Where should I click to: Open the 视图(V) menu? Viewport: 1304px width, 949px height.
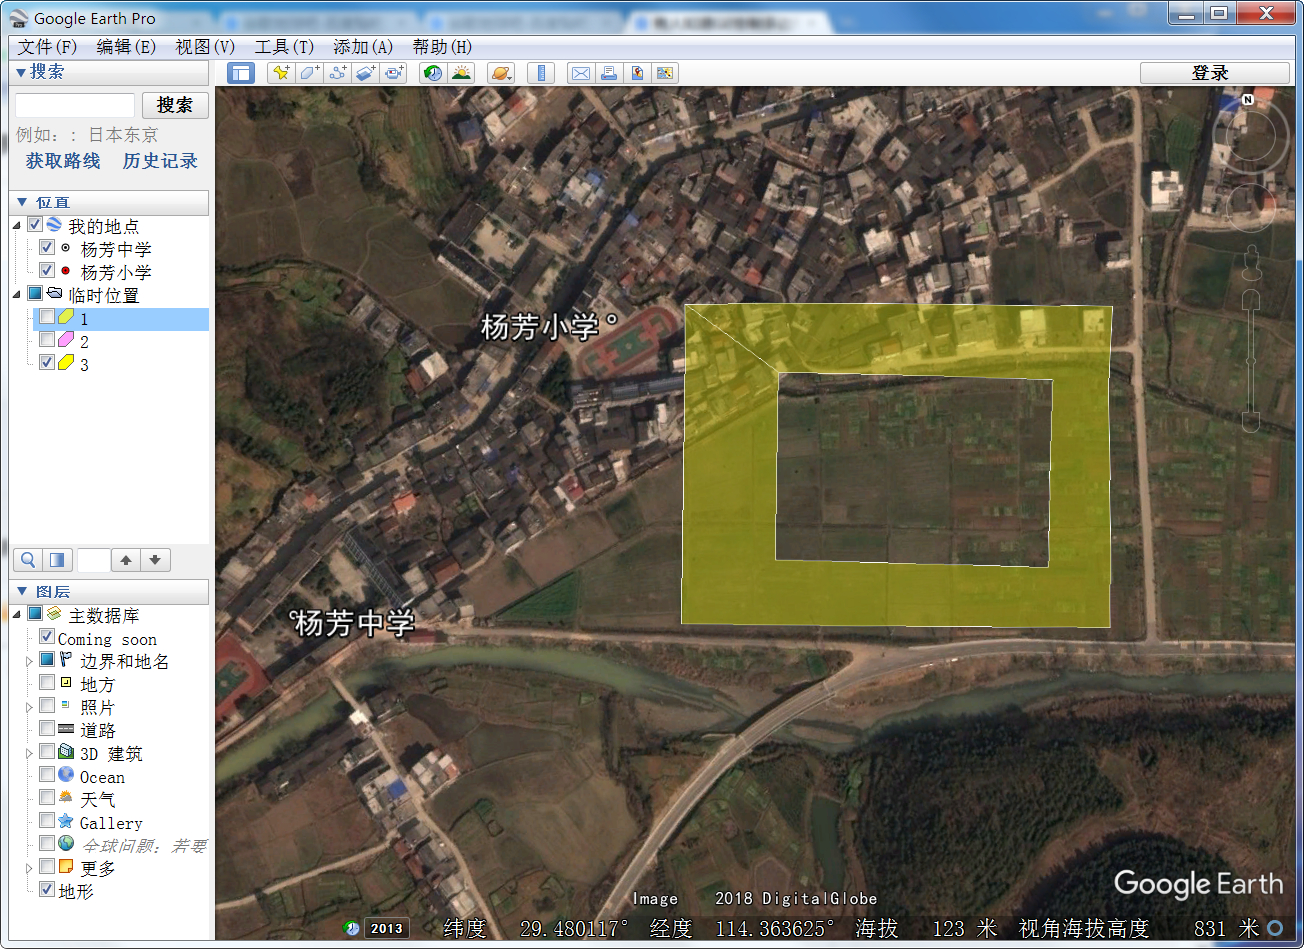205,47
